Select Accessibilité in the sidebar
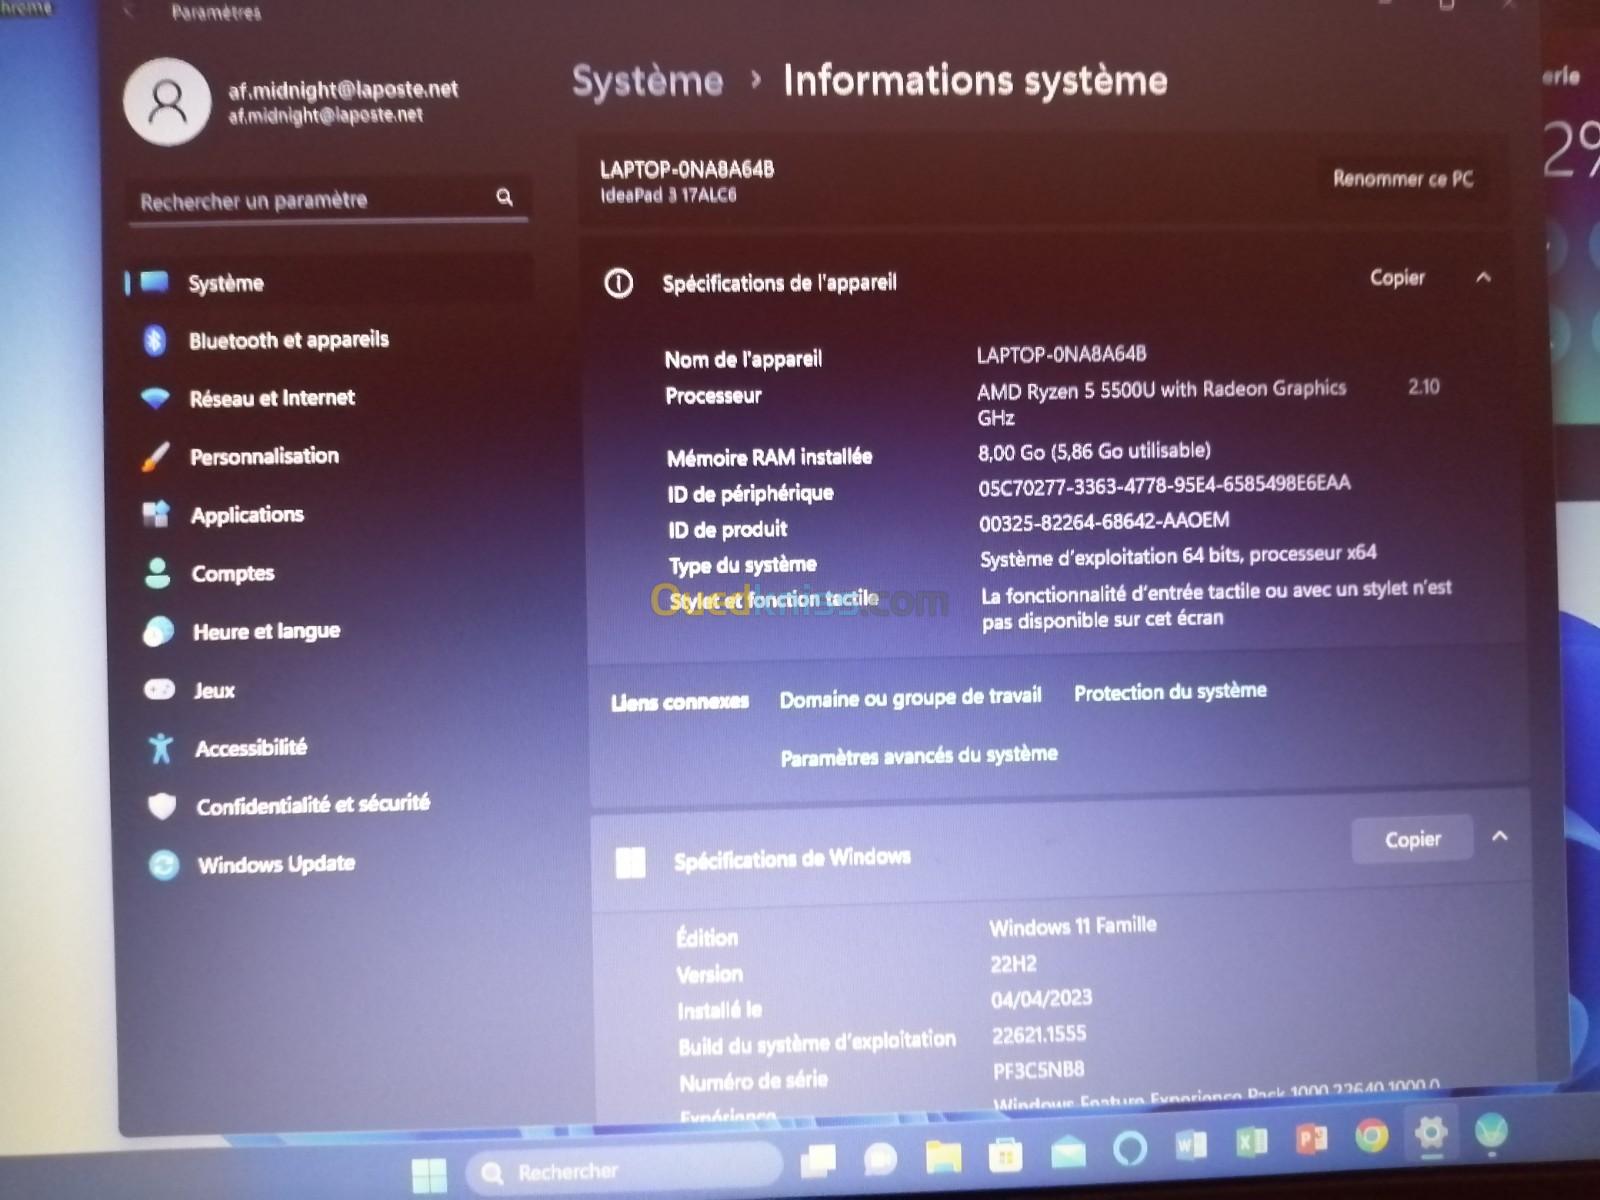1600x1200 pixels. (251, 748)
